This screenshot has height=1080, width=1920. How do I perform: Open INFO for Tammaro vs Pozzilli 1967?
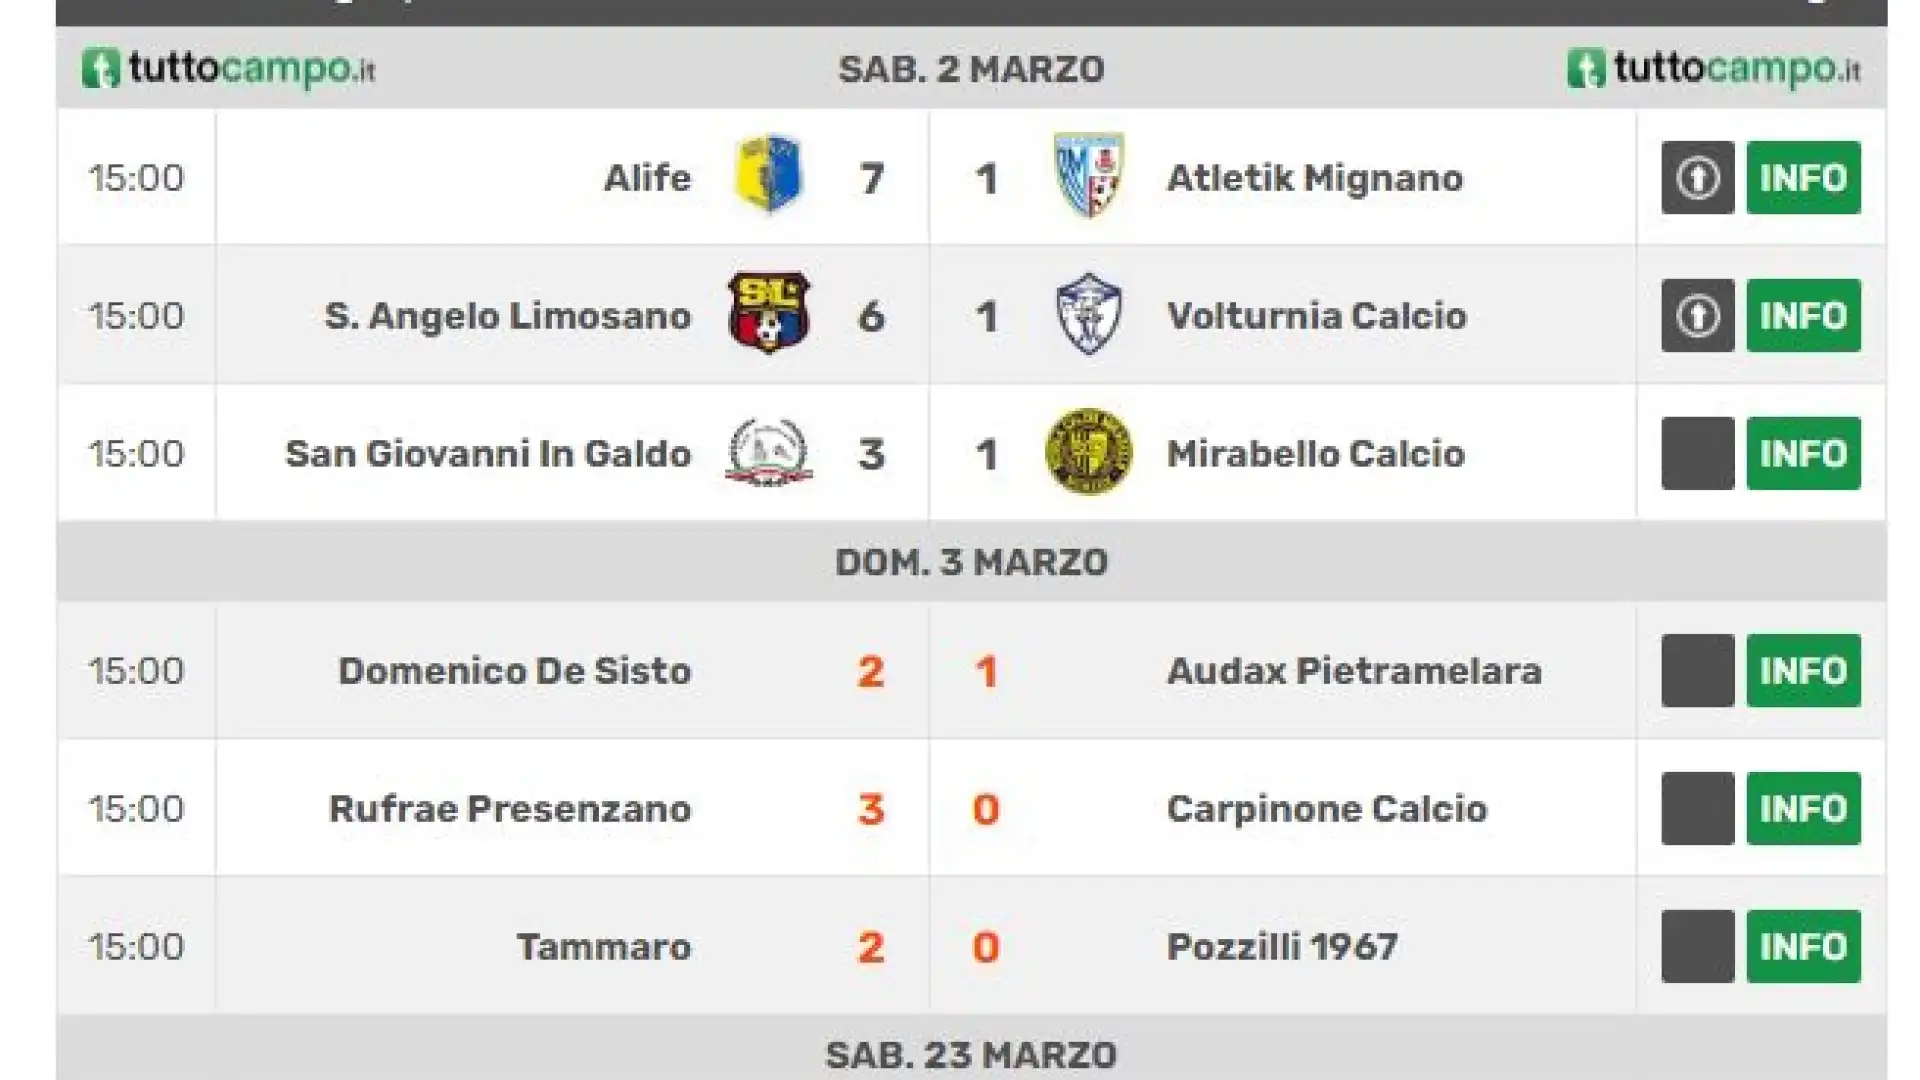pyautogui.click(x=1804, y=947)
